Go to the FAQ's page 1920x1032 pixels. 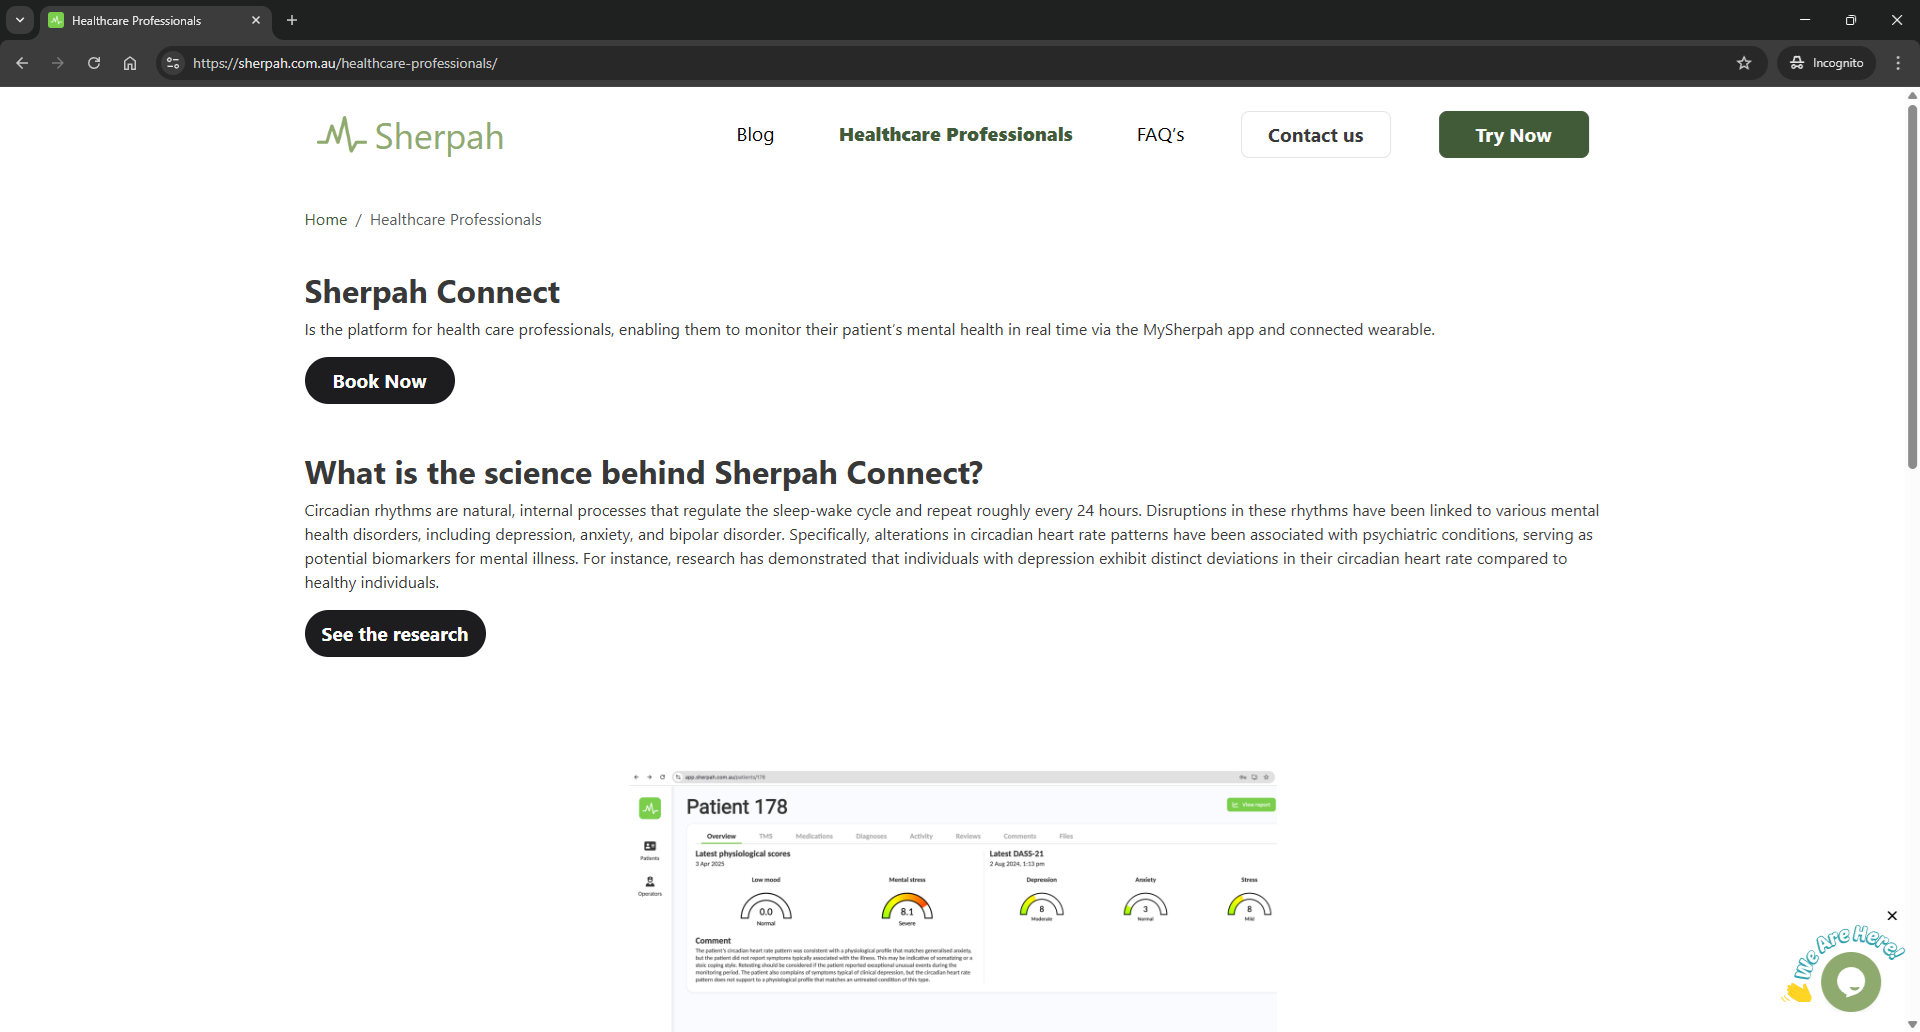[x=1160, y=135]
